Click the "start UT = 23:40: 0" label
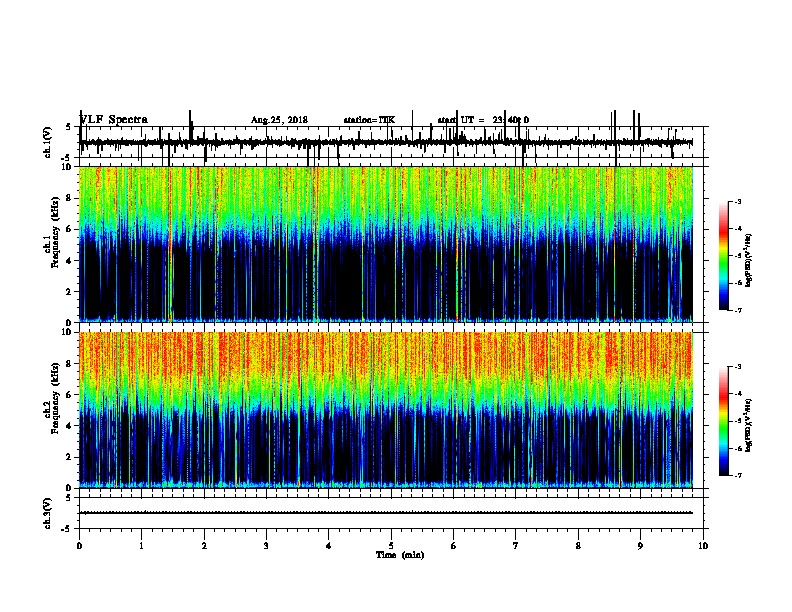This screenshot has height=612, width=792. [x=483, y=120]
